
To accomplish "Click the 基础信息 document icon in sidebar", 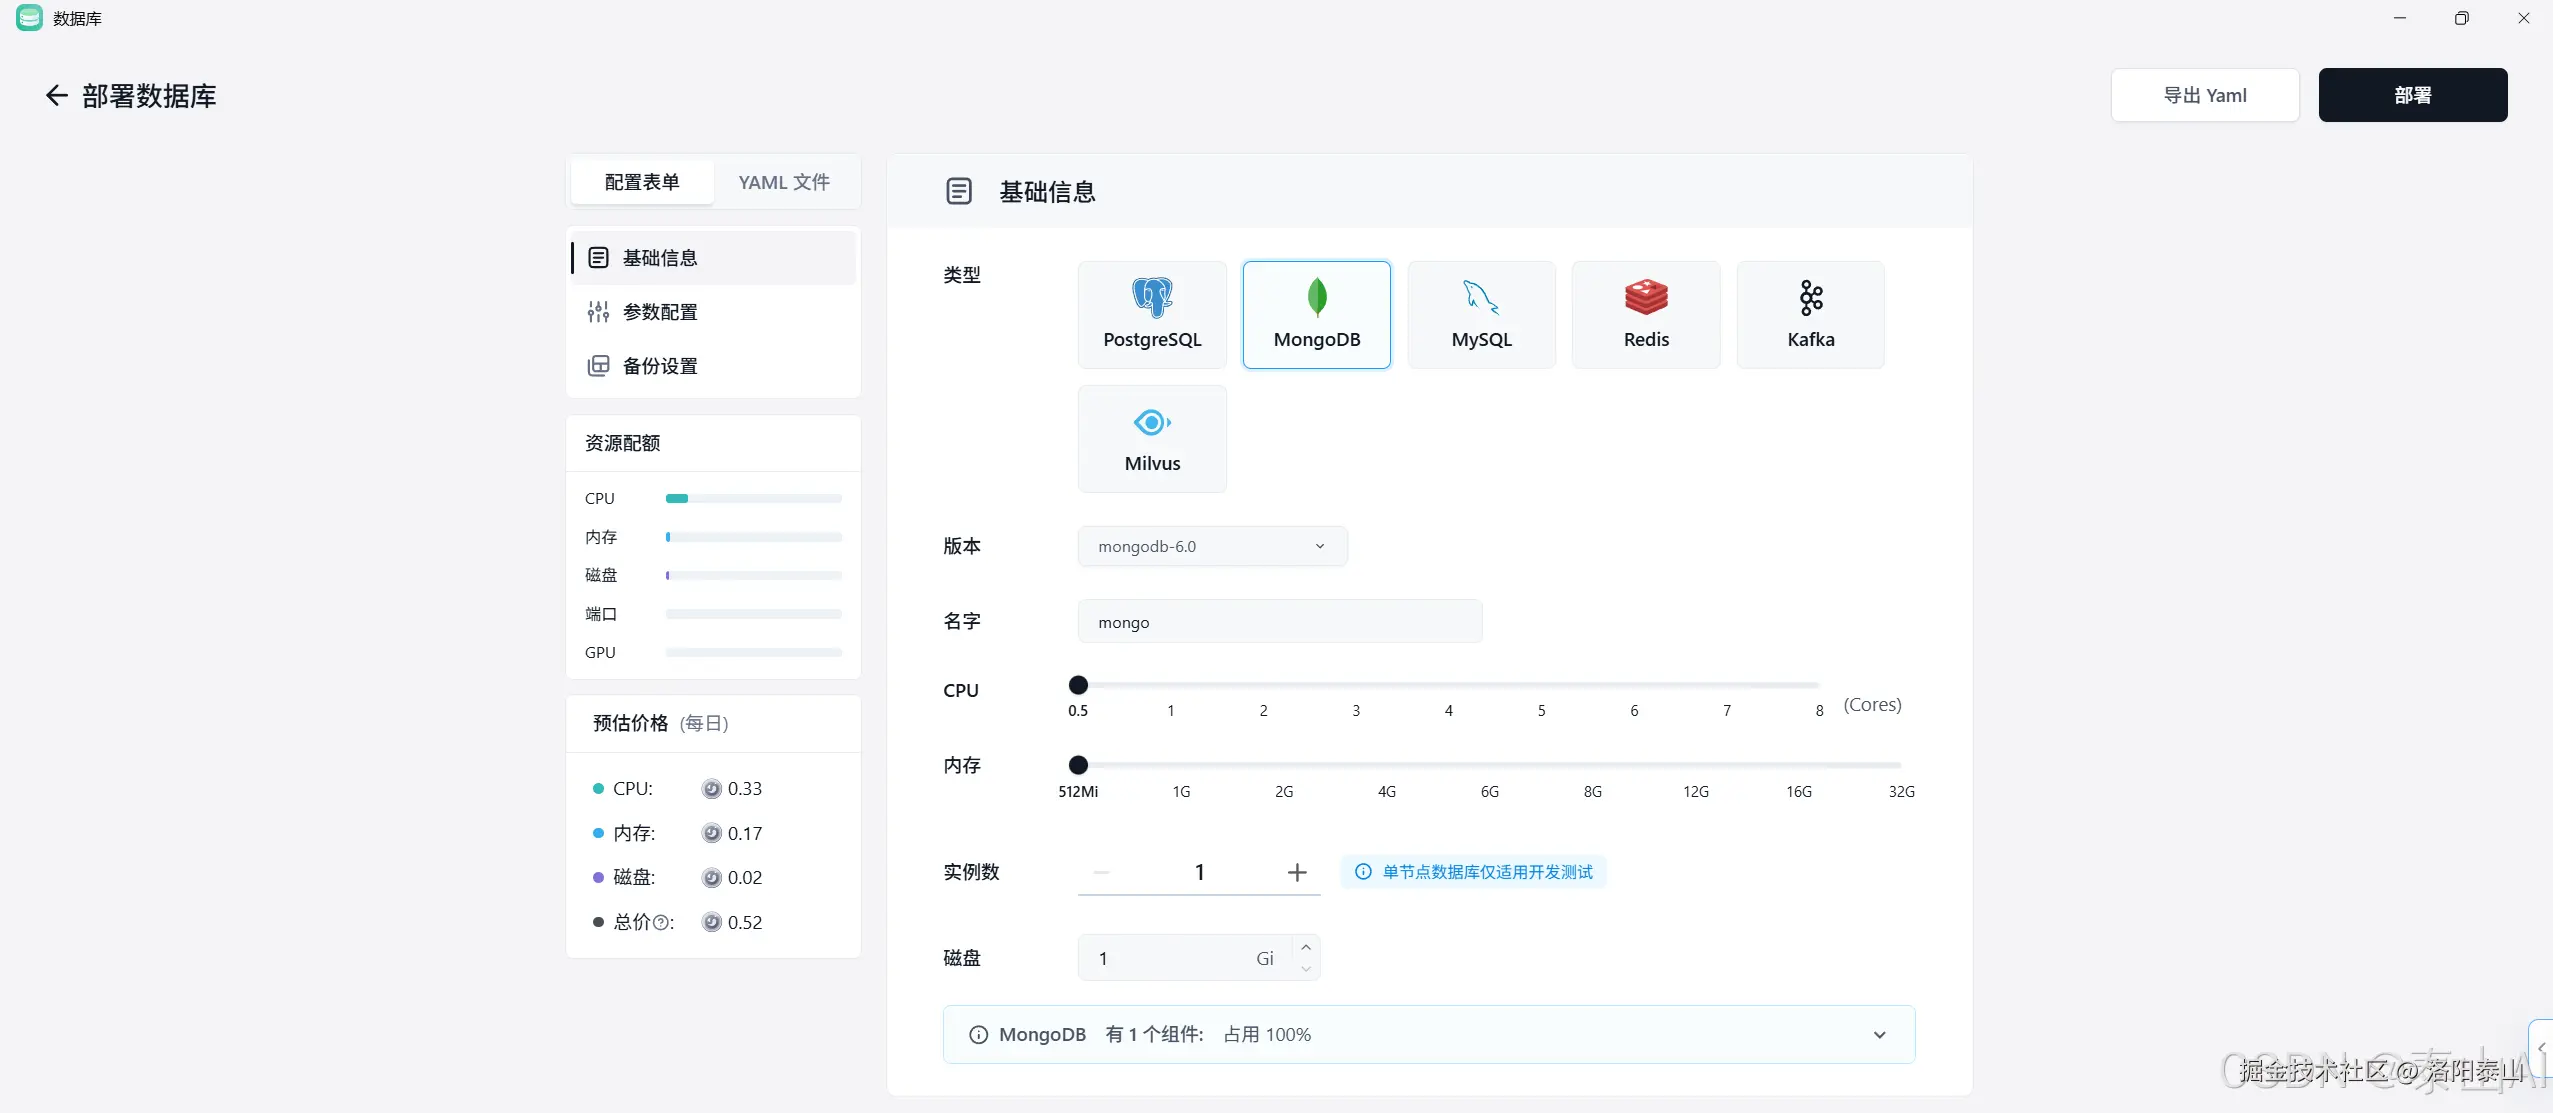I will (x=597, y=257).
